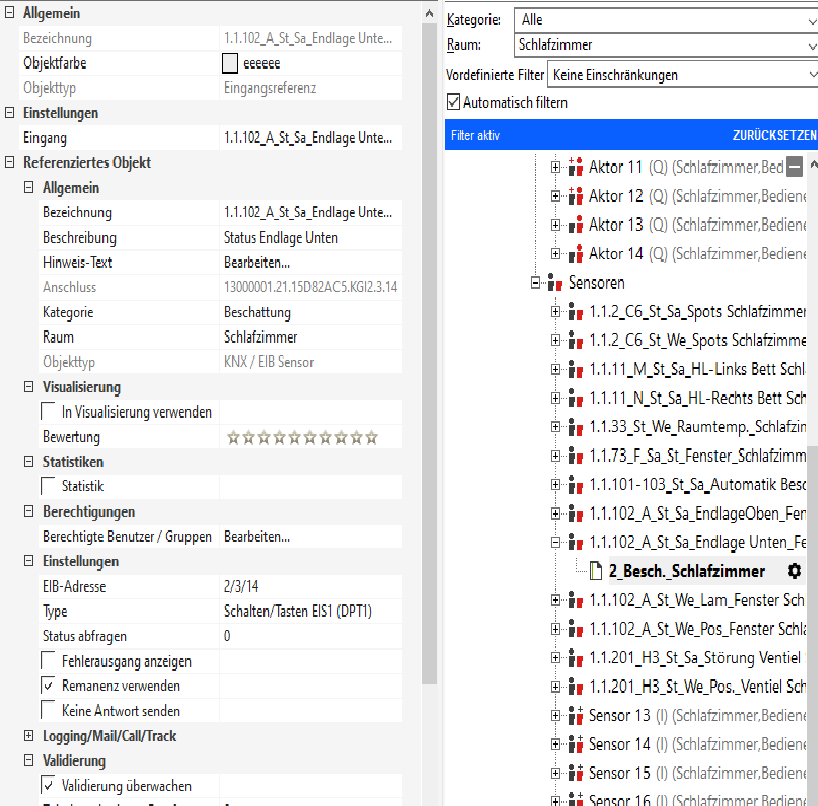The width and height of the screenshot is (818, 806).
Task: Collapse Referenziertes Objekt section
Action: 9,162
